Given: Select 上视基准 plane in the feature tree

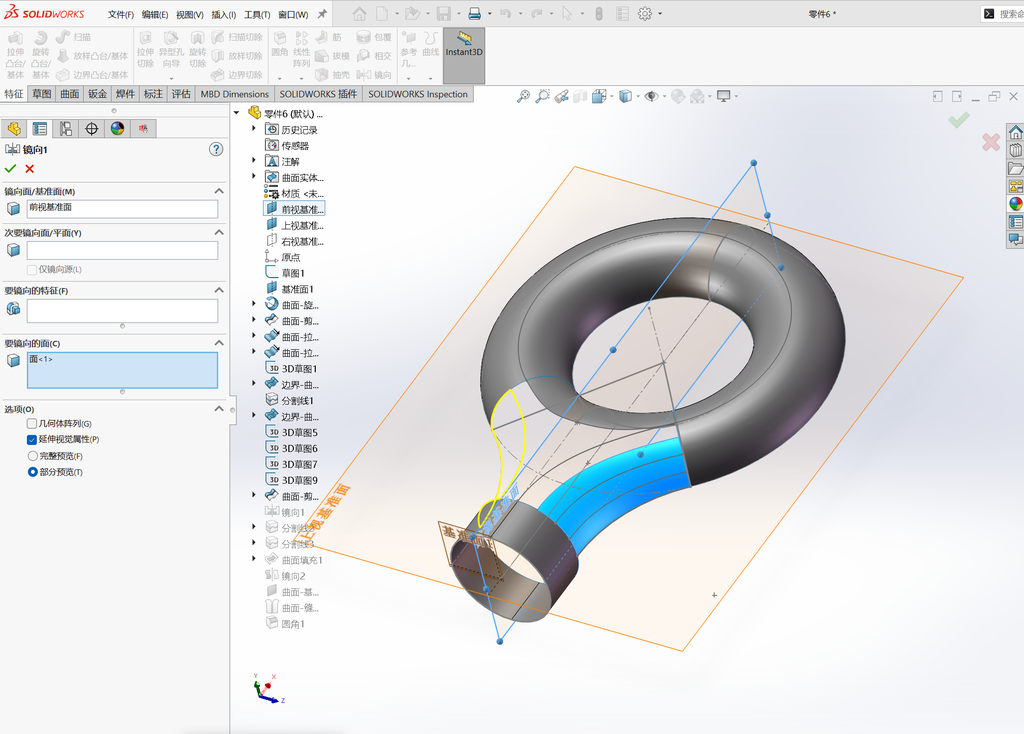Looking at the screenshot, I should coord(295,225).
